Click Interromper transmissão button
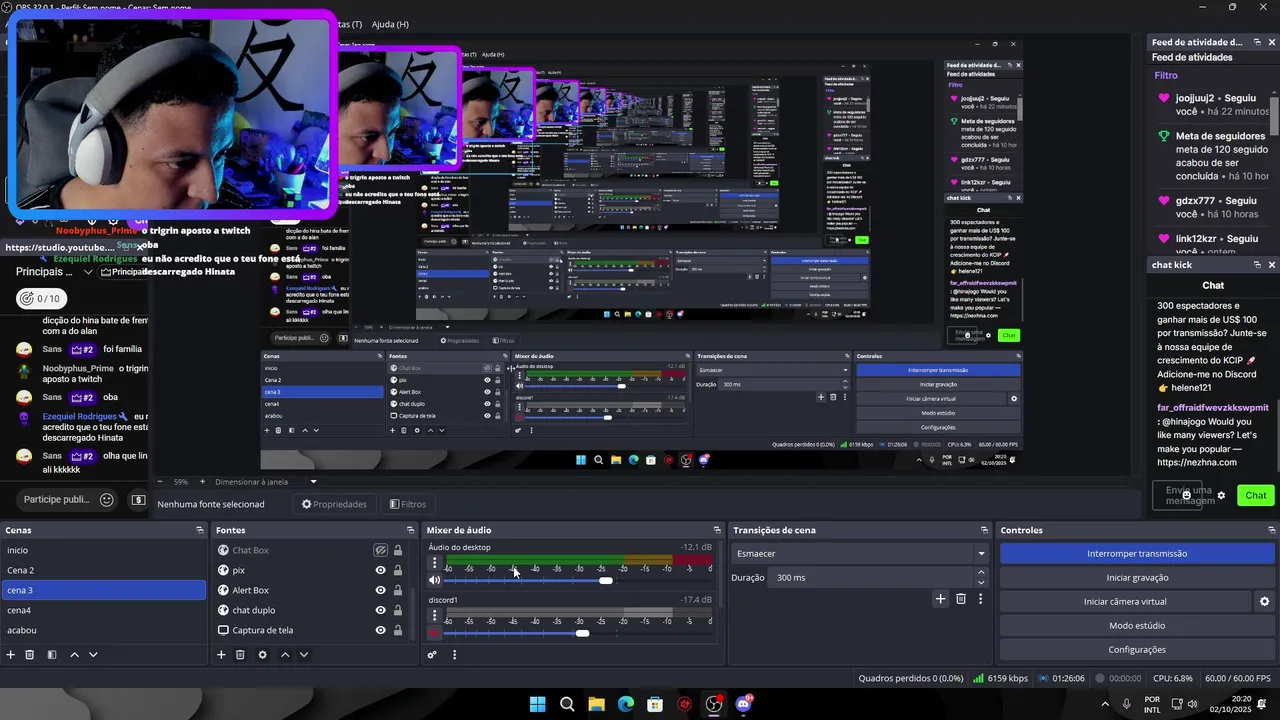Image resolution: width=1280 pixels, height=720 pixels. click(1137, 554)
